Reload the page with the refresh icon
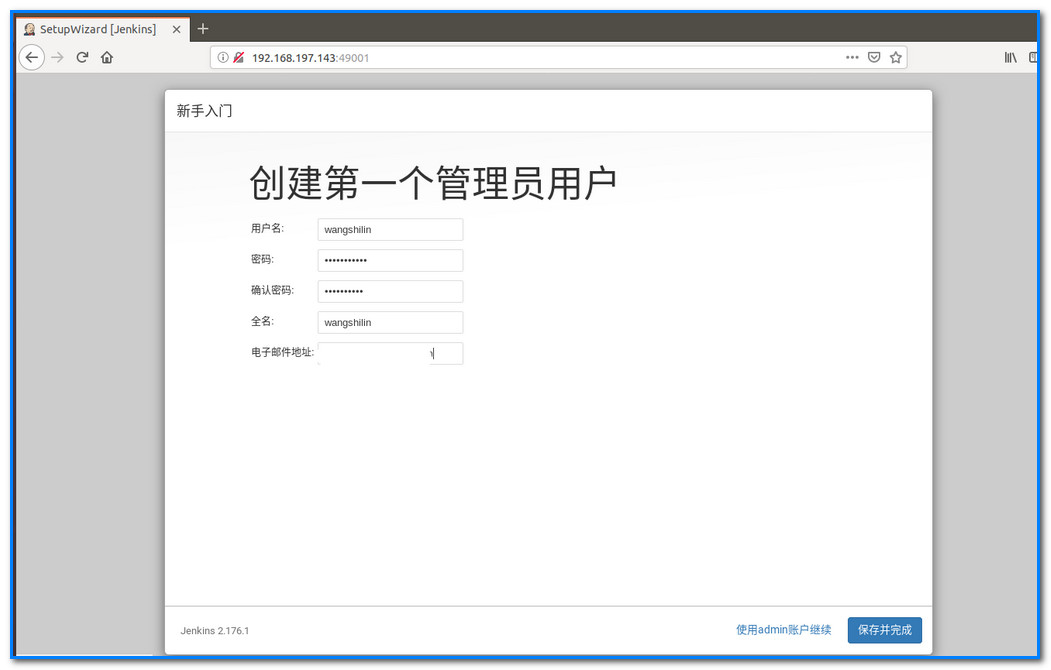Image resolution: width=1051 pixels, height=670 pixels. click(x=82, y=58)
